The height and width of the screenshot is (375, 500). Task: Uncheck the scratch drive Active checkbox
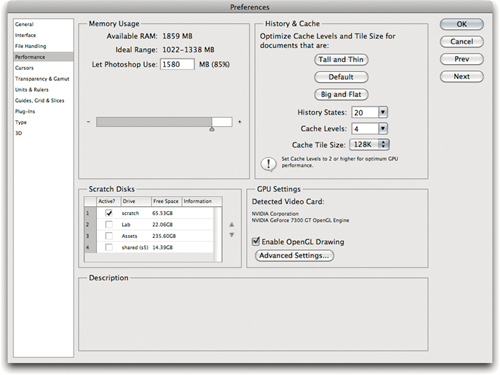pyautogui.click(x=109, y=213)
